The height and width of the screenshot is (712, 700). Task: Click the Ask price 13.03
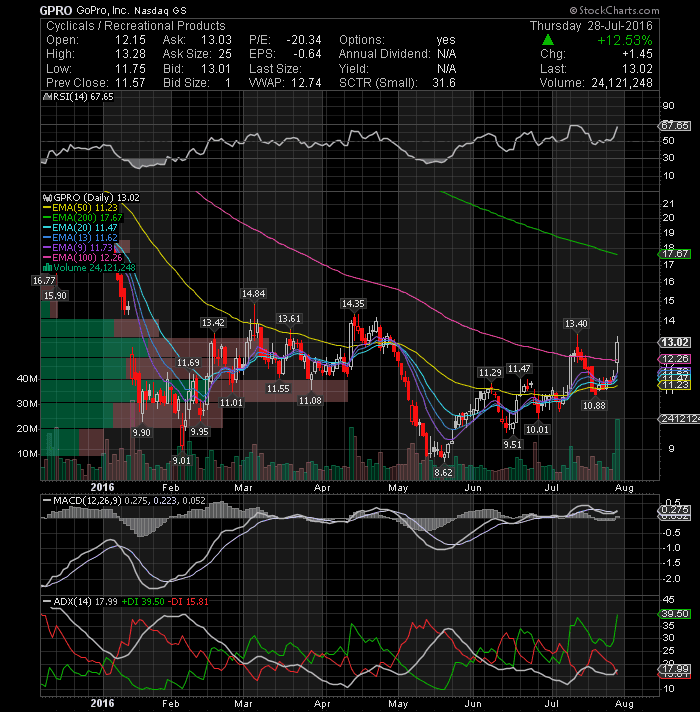216,40
